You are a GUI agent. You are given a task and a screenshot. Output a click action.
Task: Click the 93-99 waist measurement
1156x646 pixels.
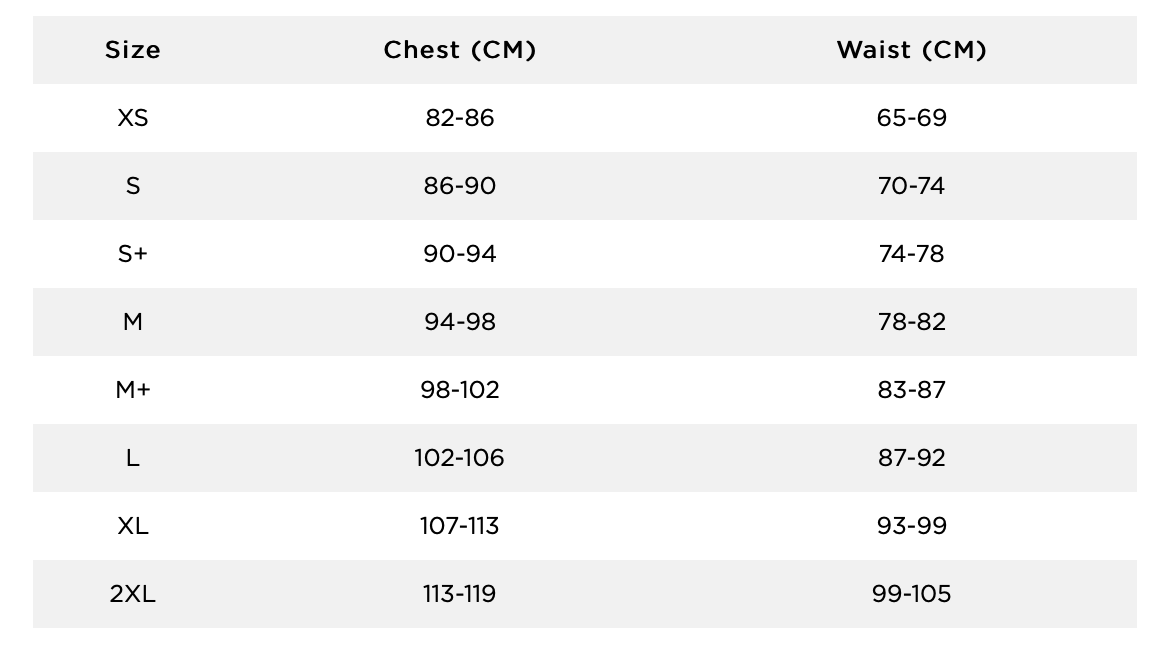pyautogui.click(x=911, y=526)
